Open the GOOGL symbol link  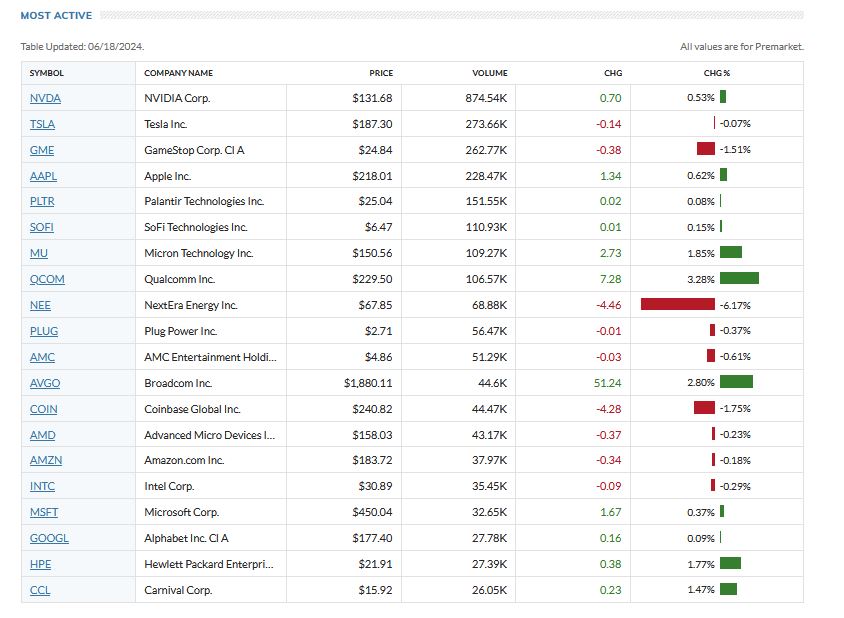[x=49, y=538]
